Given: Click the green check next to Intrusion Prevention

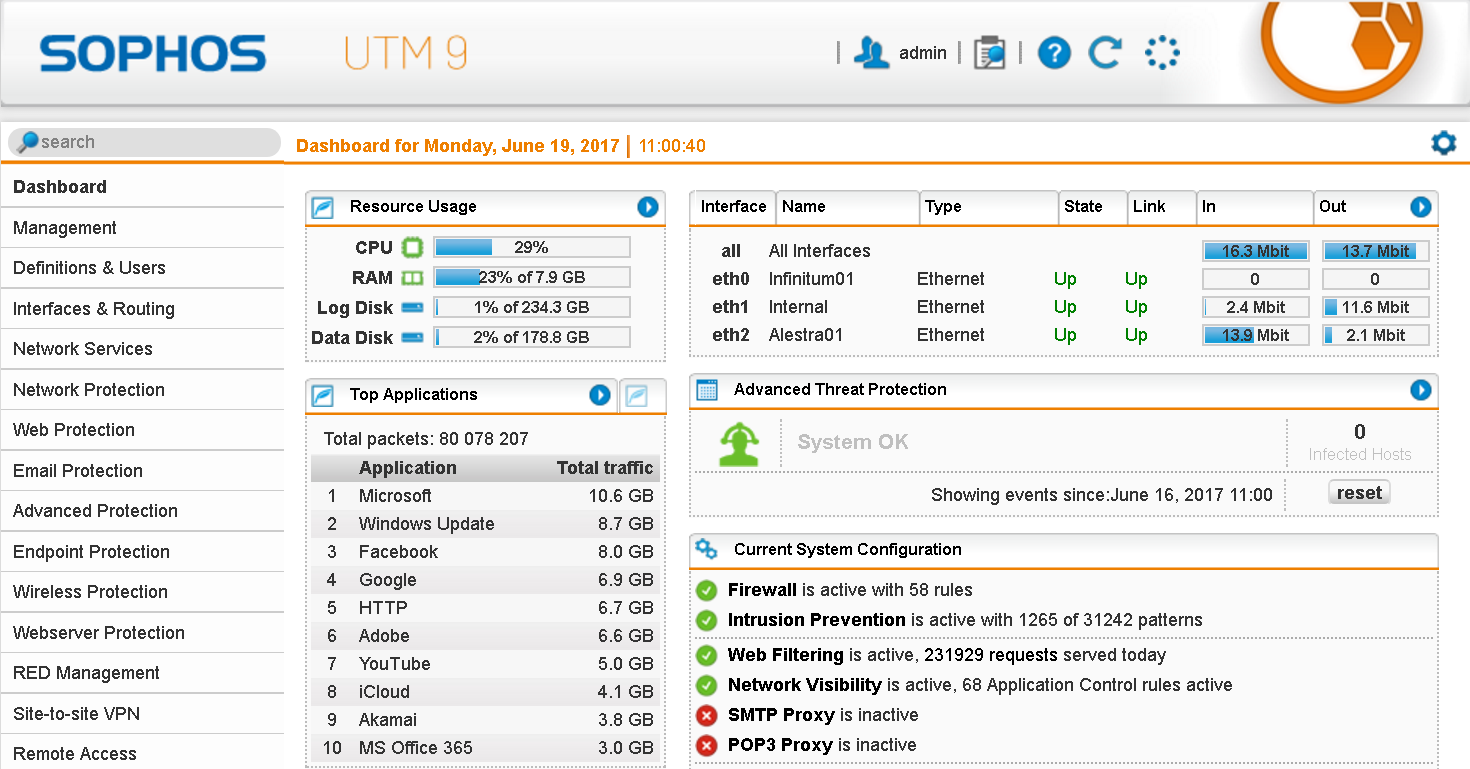Looking at the screenshot, I should (x=707, y=621).
